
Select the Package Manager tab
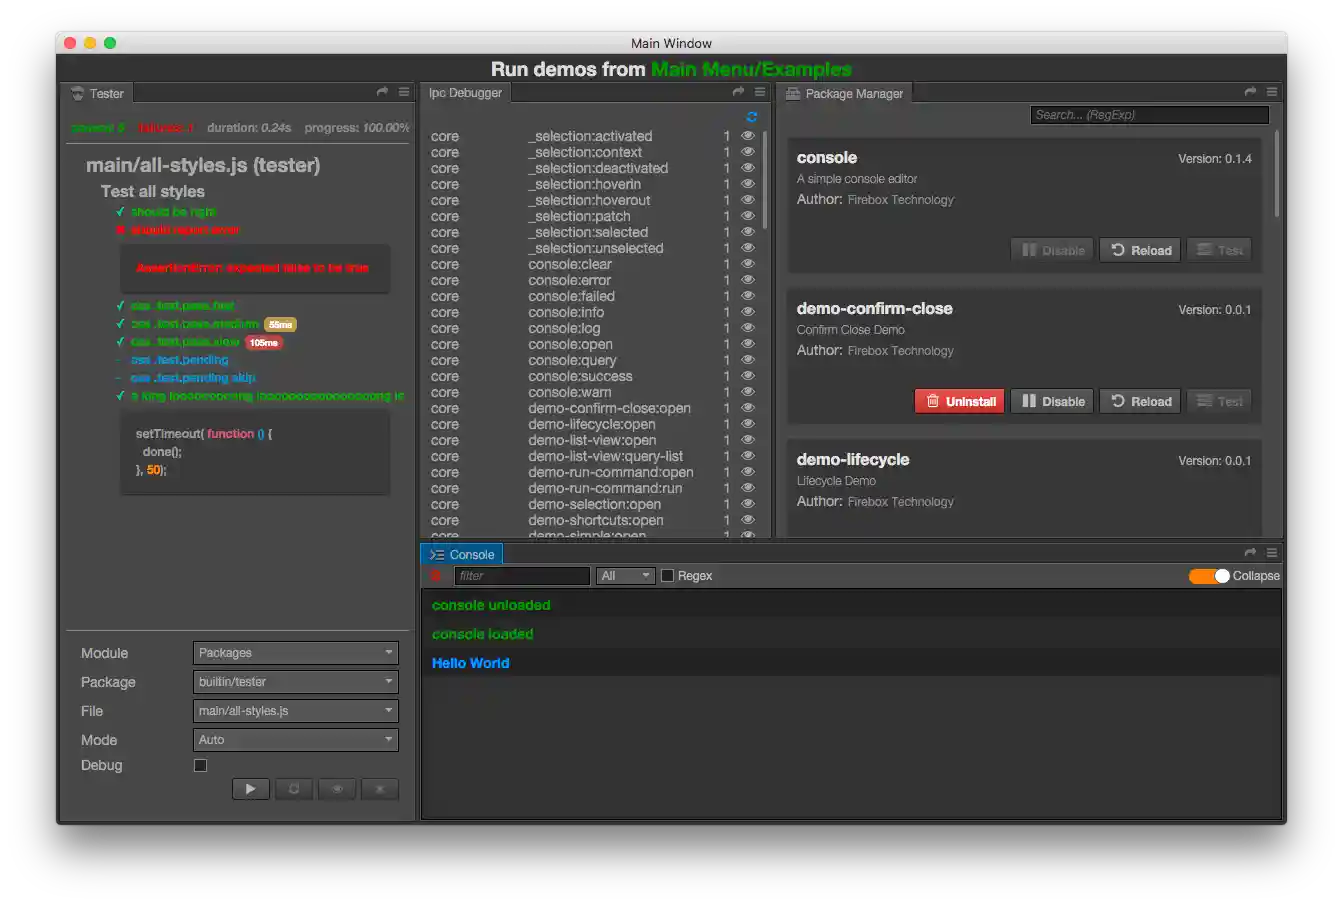(x=847, y=93)
